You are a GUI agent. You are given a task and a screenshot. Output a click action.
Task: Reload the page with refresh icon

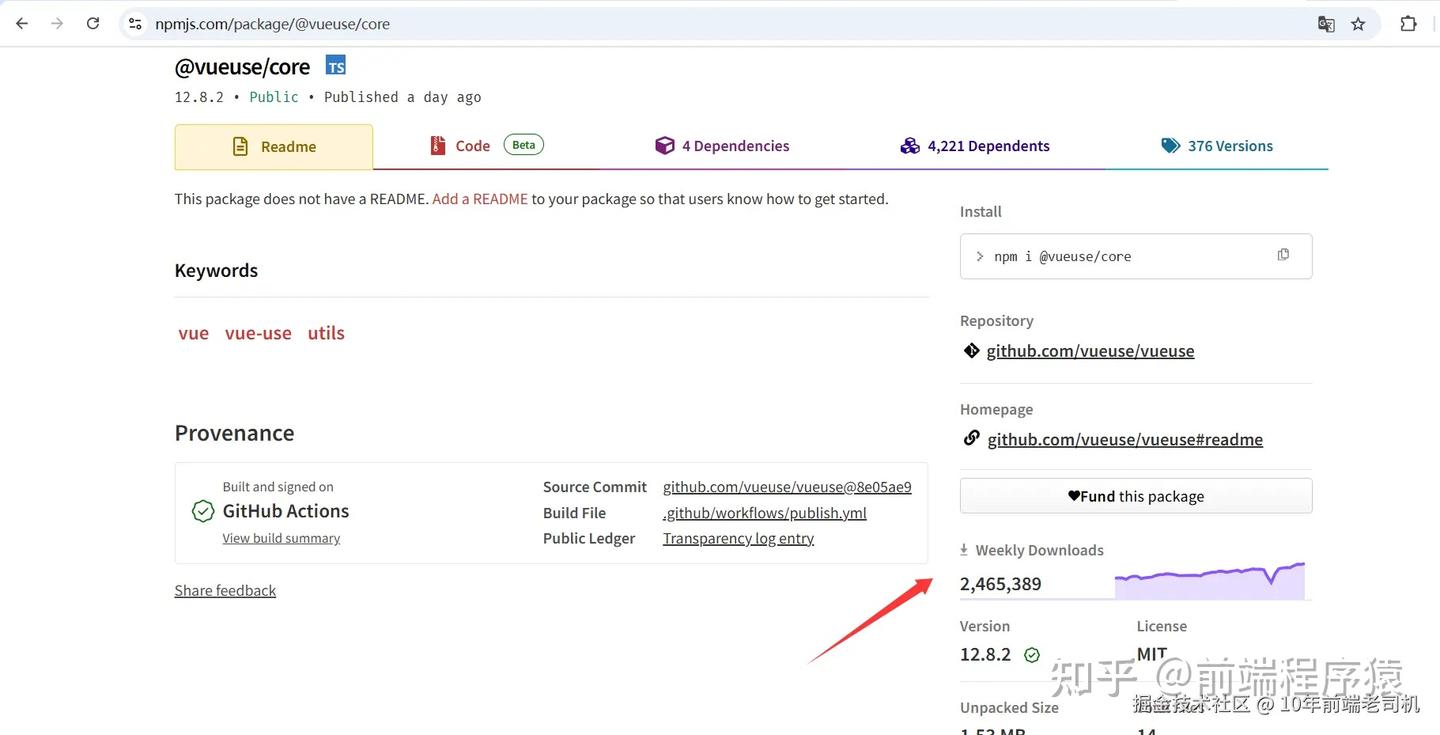tap(93, 23)
